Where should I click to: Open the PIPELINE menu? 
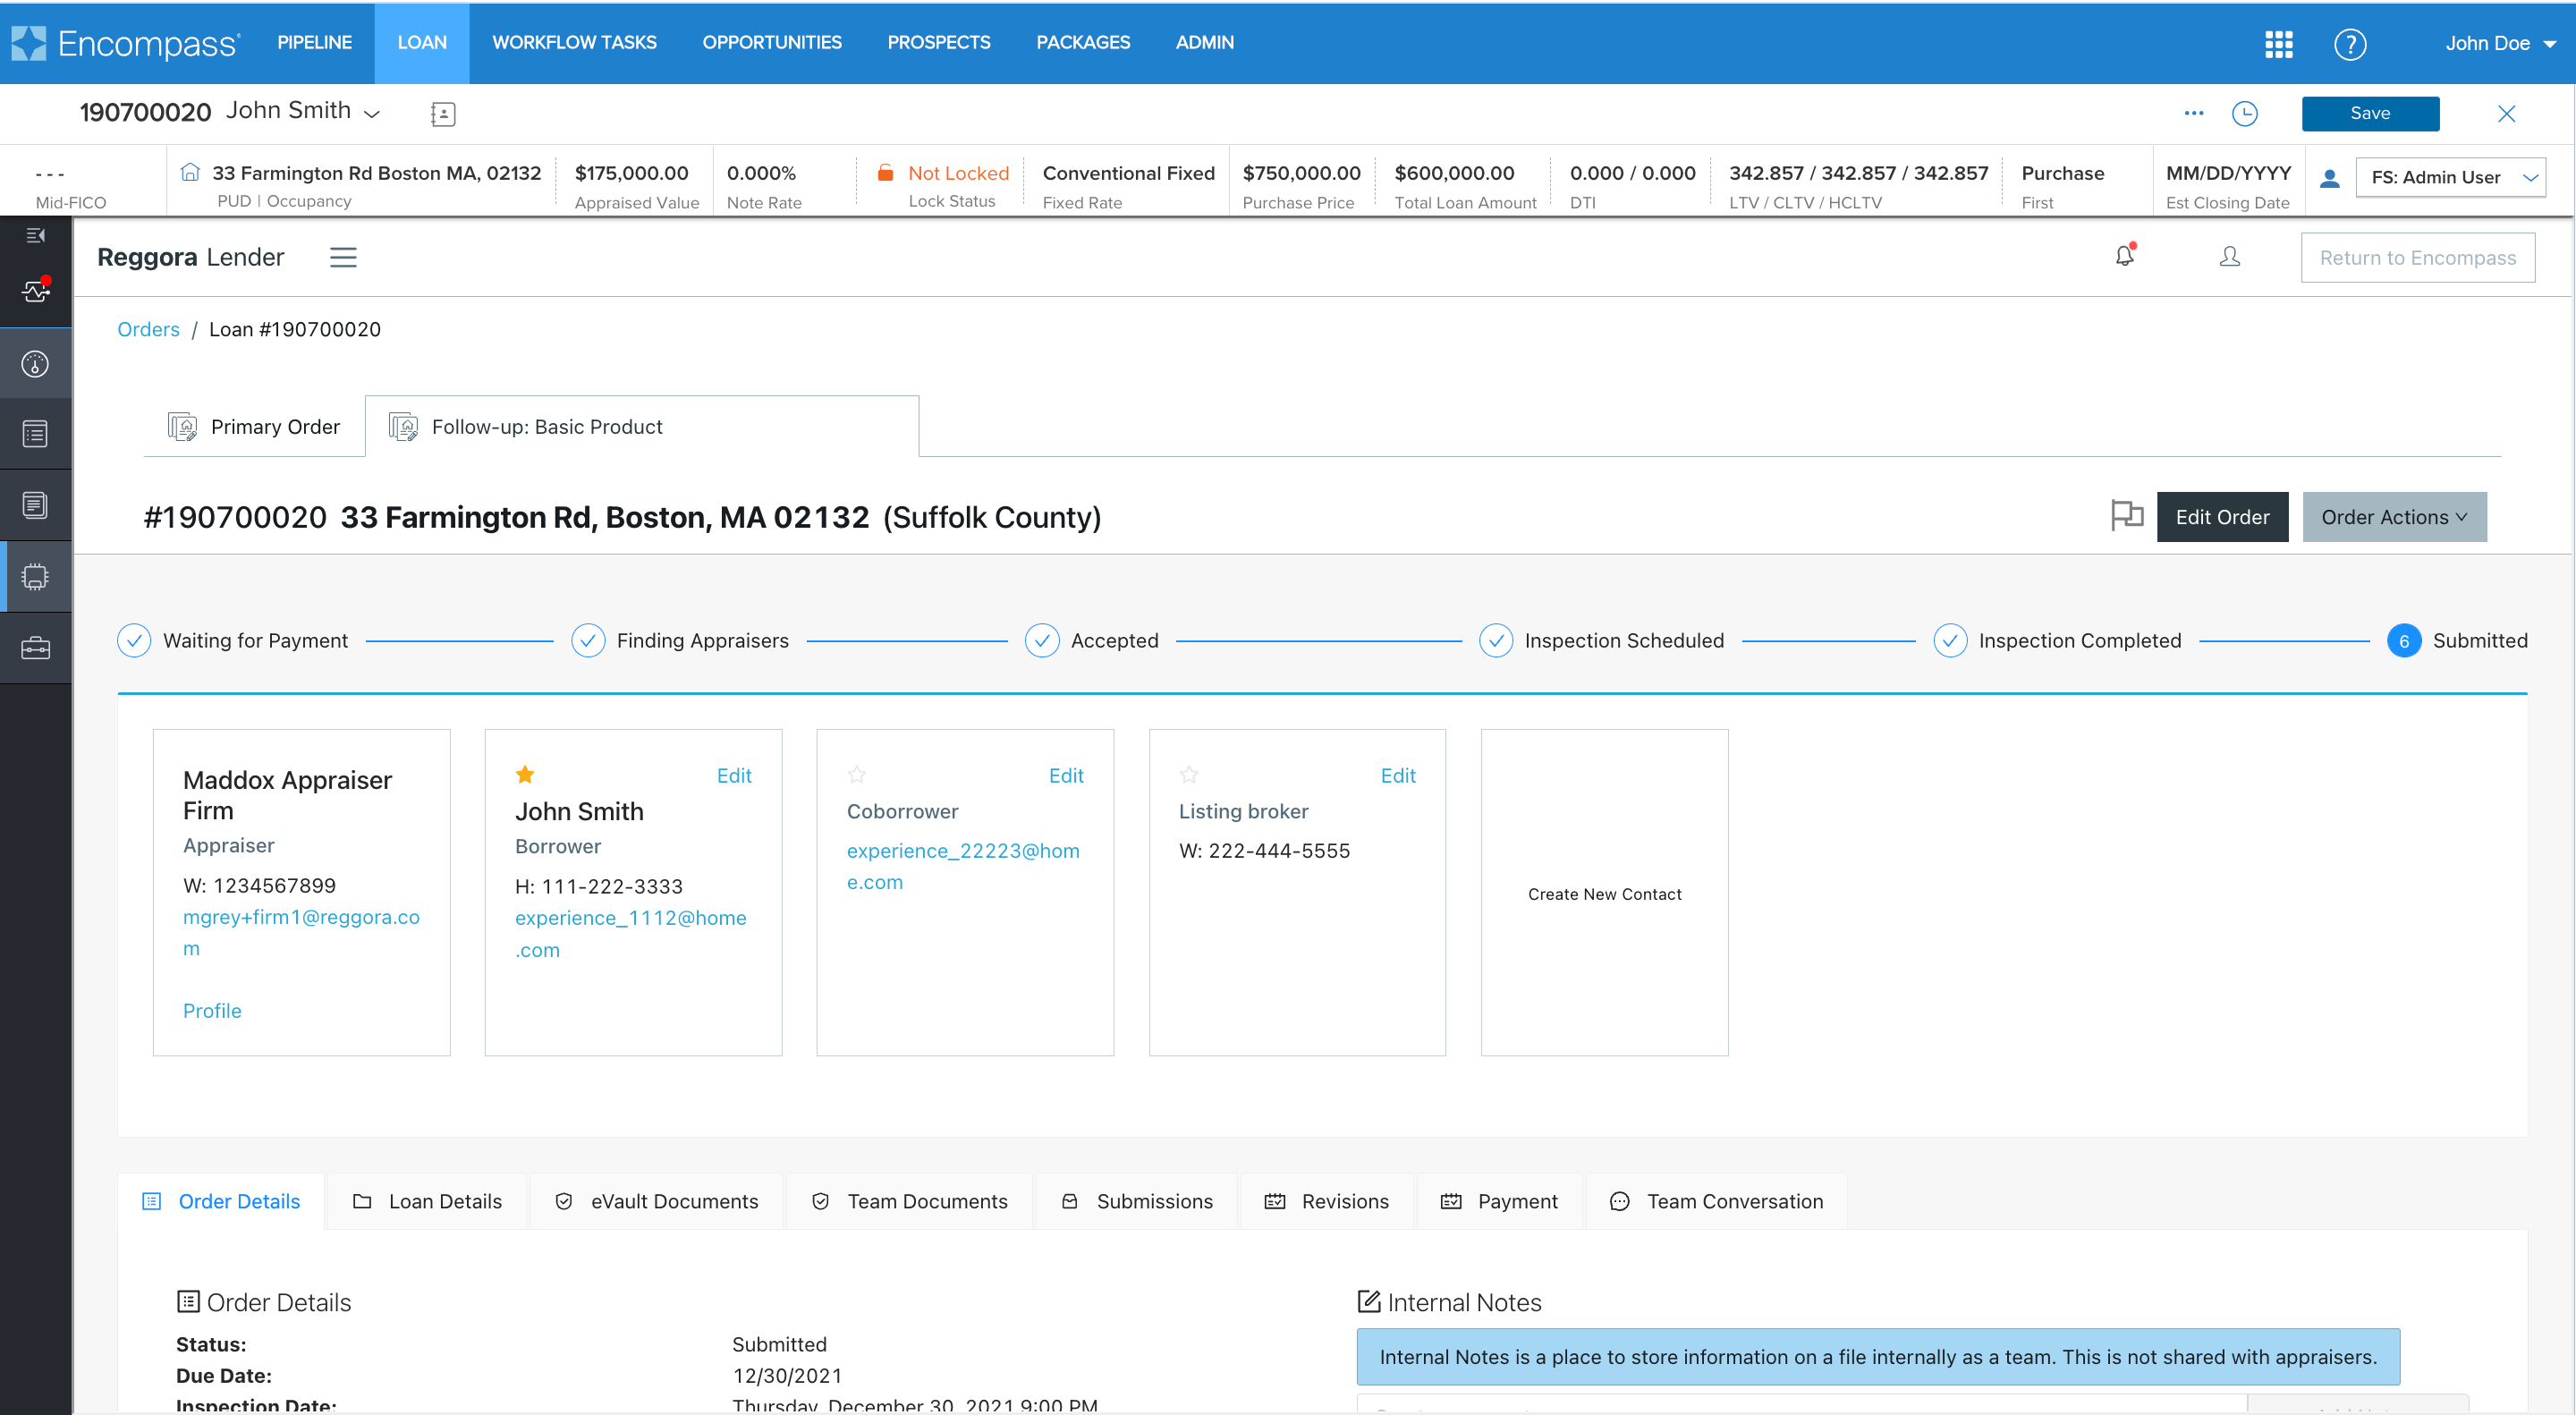(x=314, y=43)
